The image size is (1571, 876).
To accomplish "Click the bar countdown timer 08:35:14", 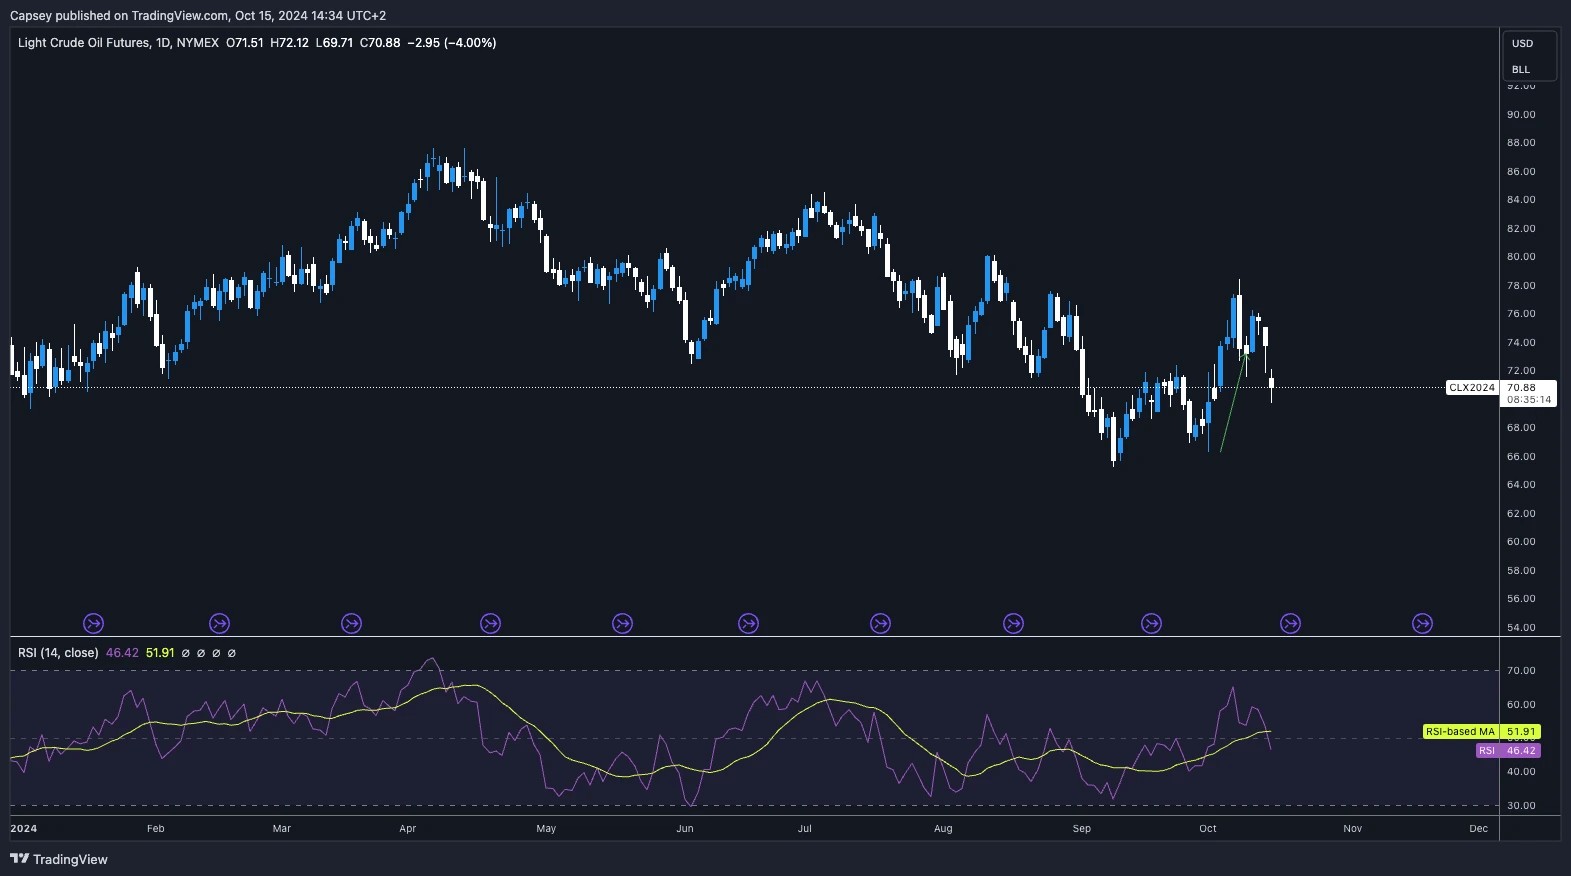I will pyautogui.click(x=1529, y=400).
